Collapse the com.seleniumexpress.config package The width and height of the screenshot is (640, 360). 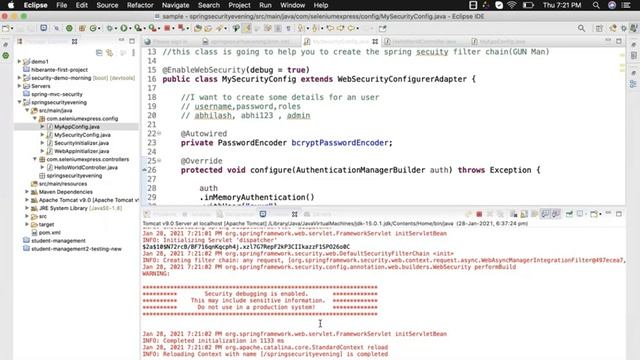[35, 118]
